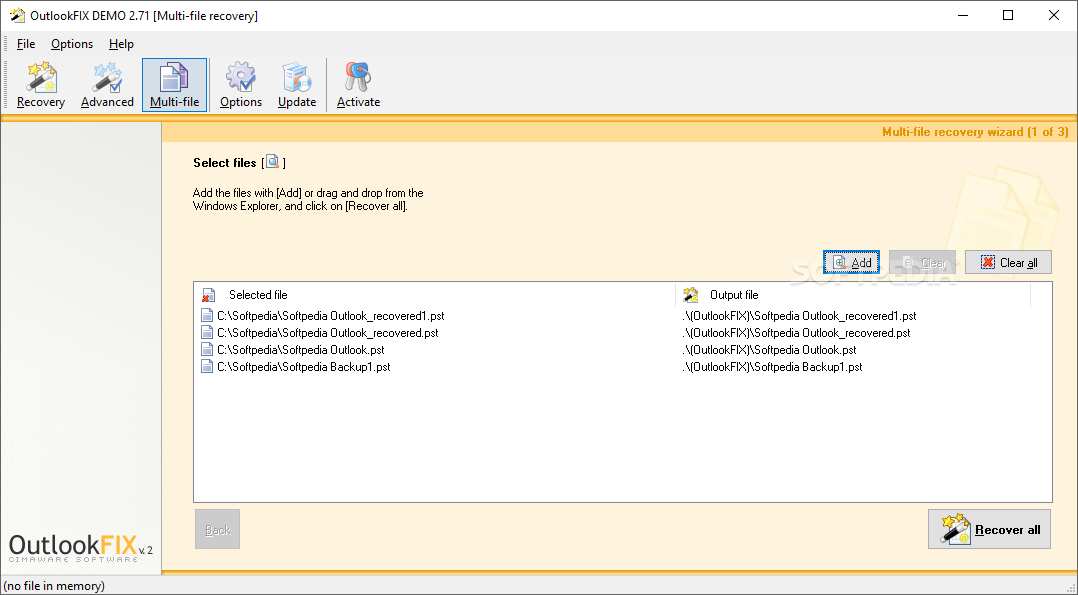Click the Clear all button
This screenshot has width=1078, height=595.
(x=1008, y=262)
